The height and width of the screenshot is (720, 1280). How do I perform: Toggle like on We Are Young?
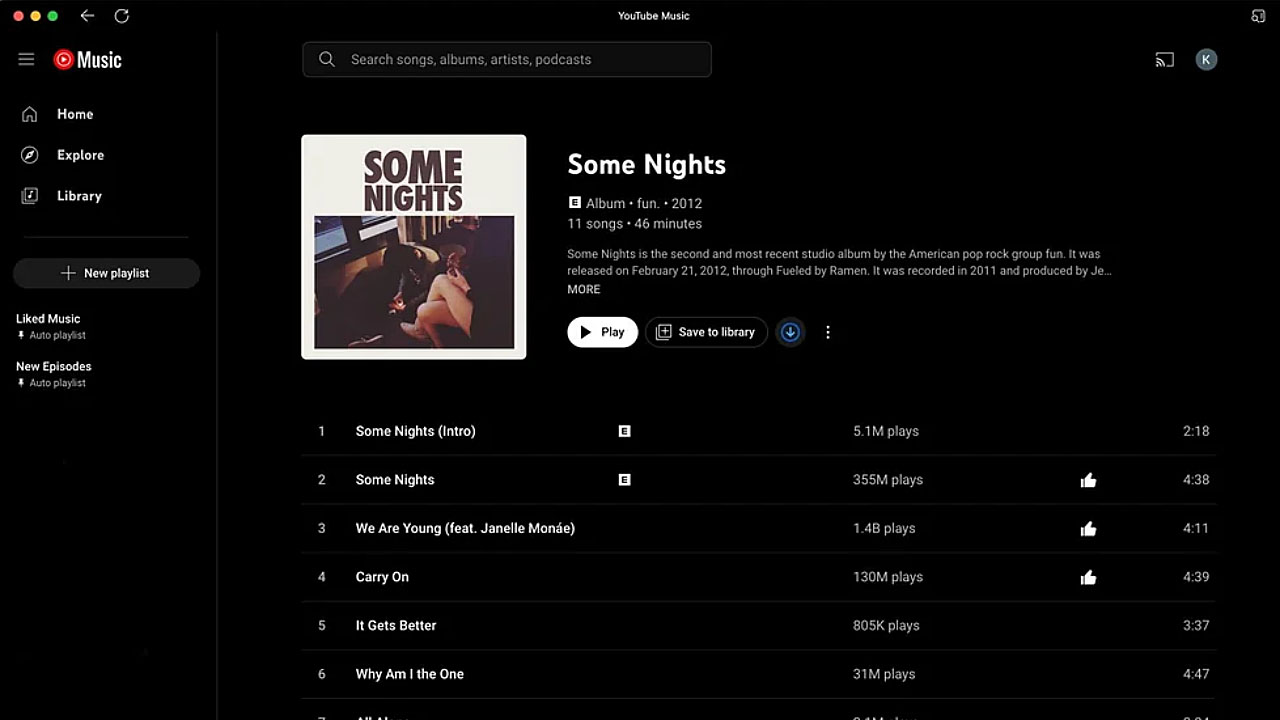coord(1088,529)
